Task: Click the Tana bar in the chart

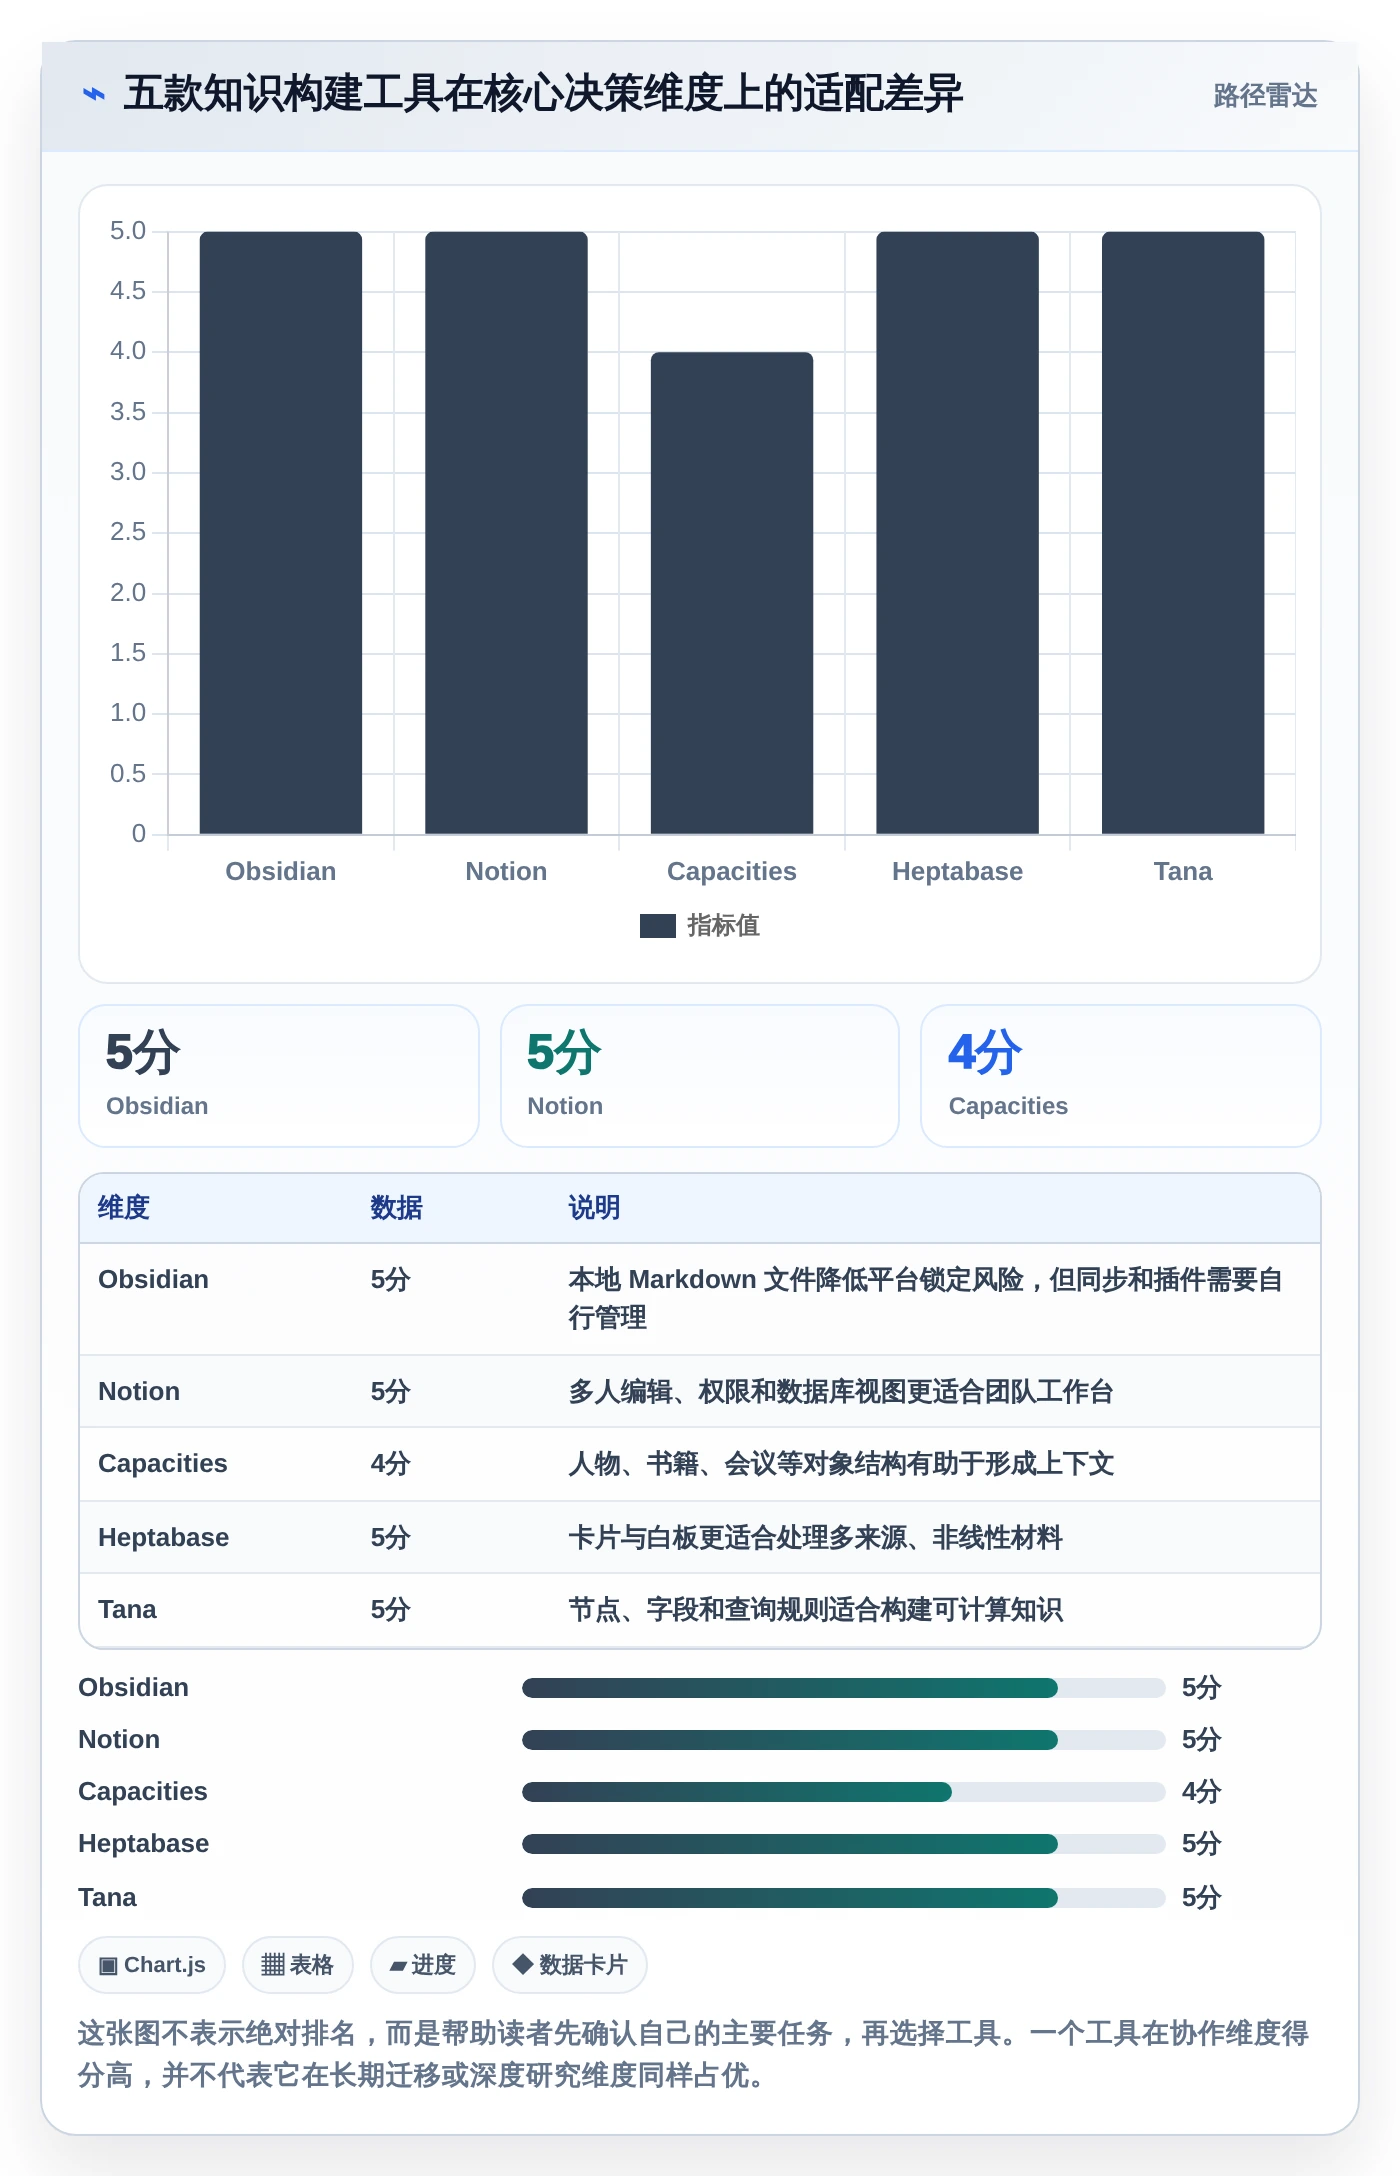Action: coord(1183,533)
